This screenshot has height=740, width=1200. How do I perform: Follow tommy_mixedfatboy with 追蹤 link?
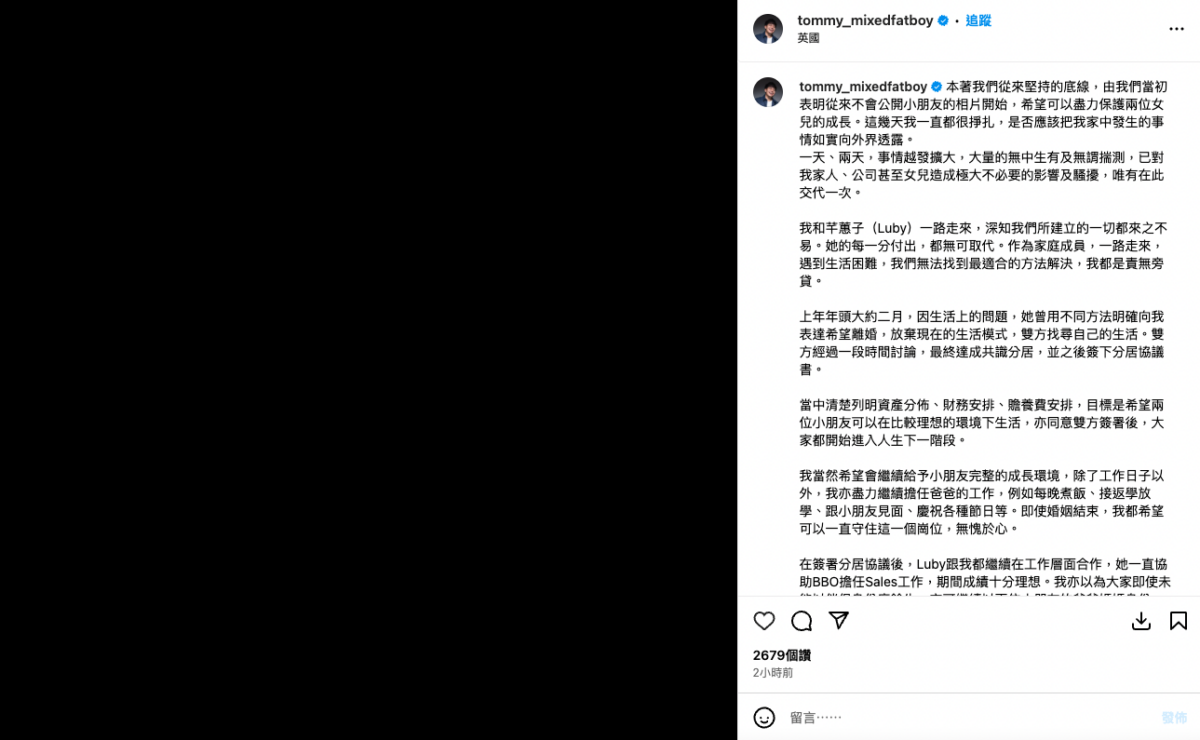(x=978, y=20)
